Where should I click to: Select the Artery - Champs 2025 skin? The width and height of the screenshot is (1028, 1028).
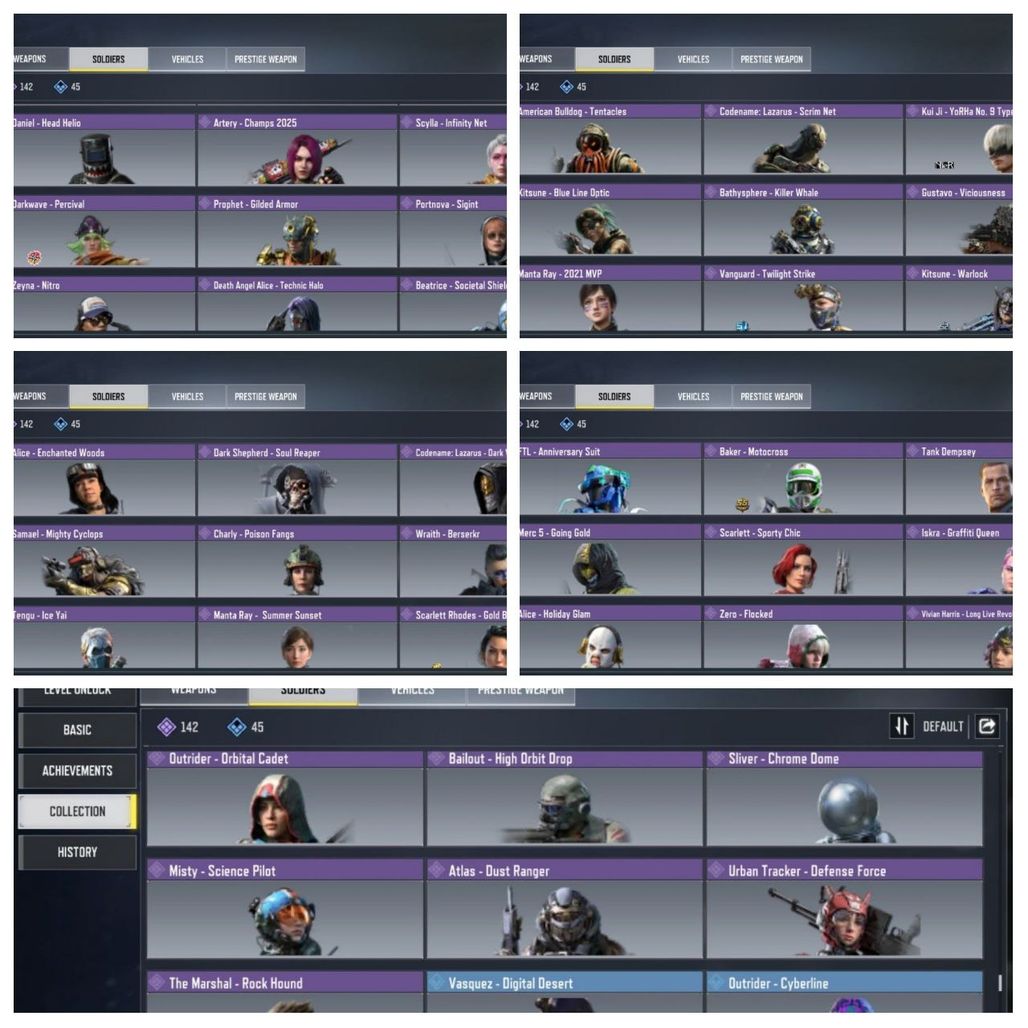point(297,150)
